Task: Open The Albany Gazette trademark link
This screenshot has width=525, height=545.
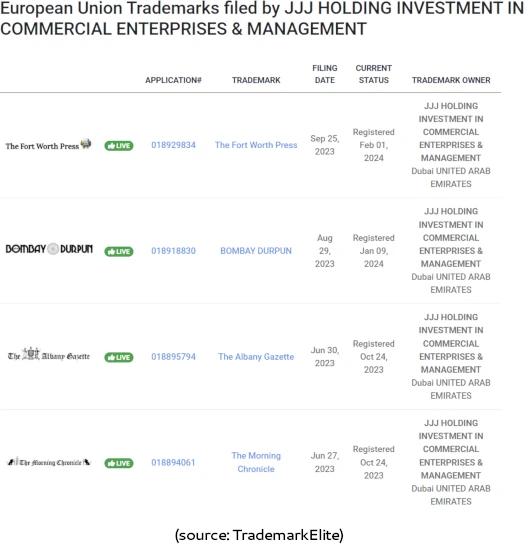Action: (256, 357)
